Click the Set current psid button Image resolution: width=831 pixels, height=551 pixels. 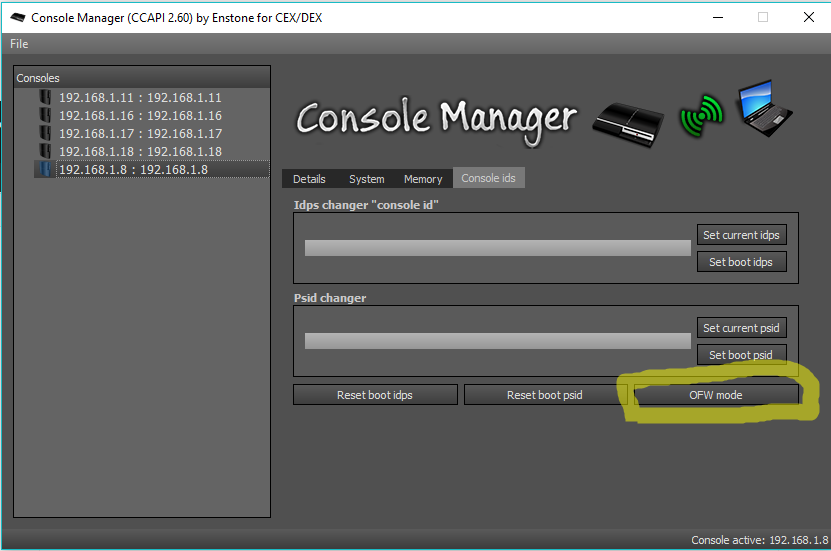pos(741,328)
